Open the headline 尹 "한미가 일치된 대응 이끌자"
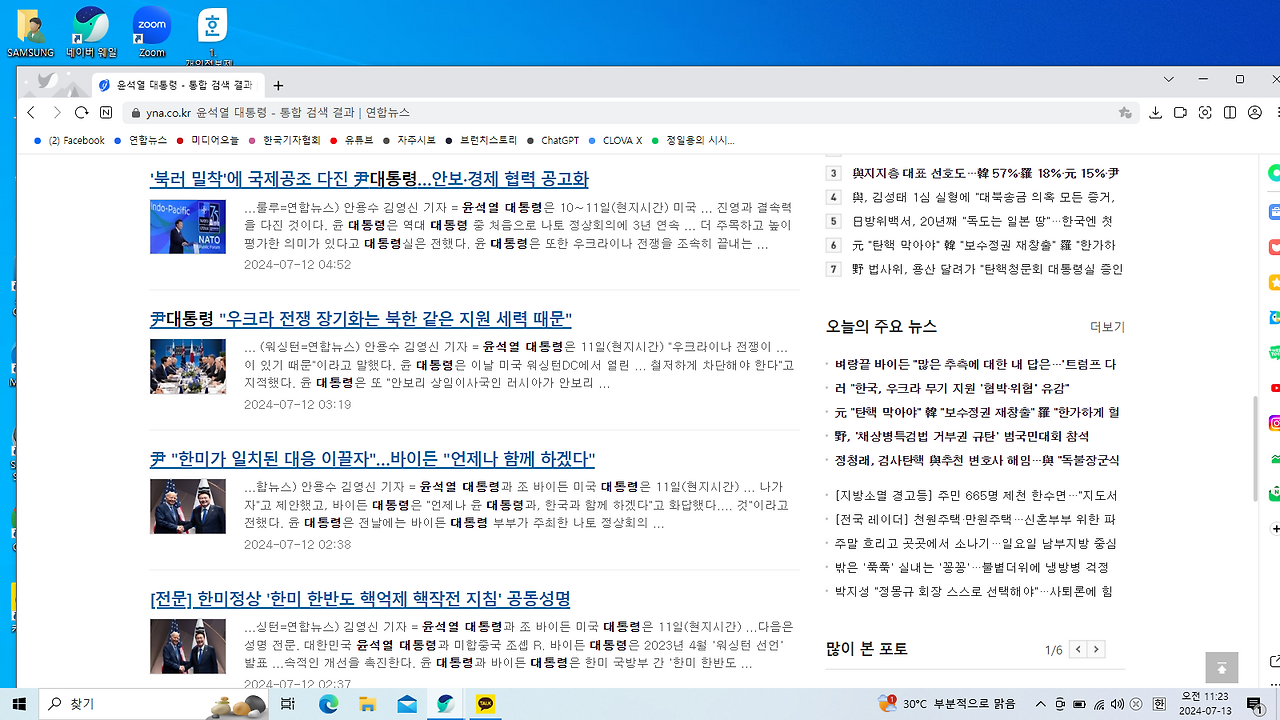 374,459
